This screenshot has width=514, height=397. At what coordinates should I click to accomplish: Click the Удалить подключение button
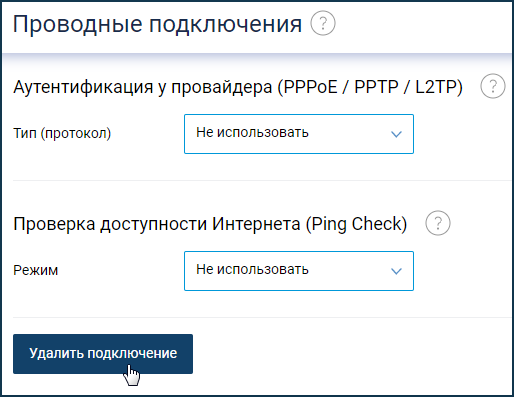103,354
